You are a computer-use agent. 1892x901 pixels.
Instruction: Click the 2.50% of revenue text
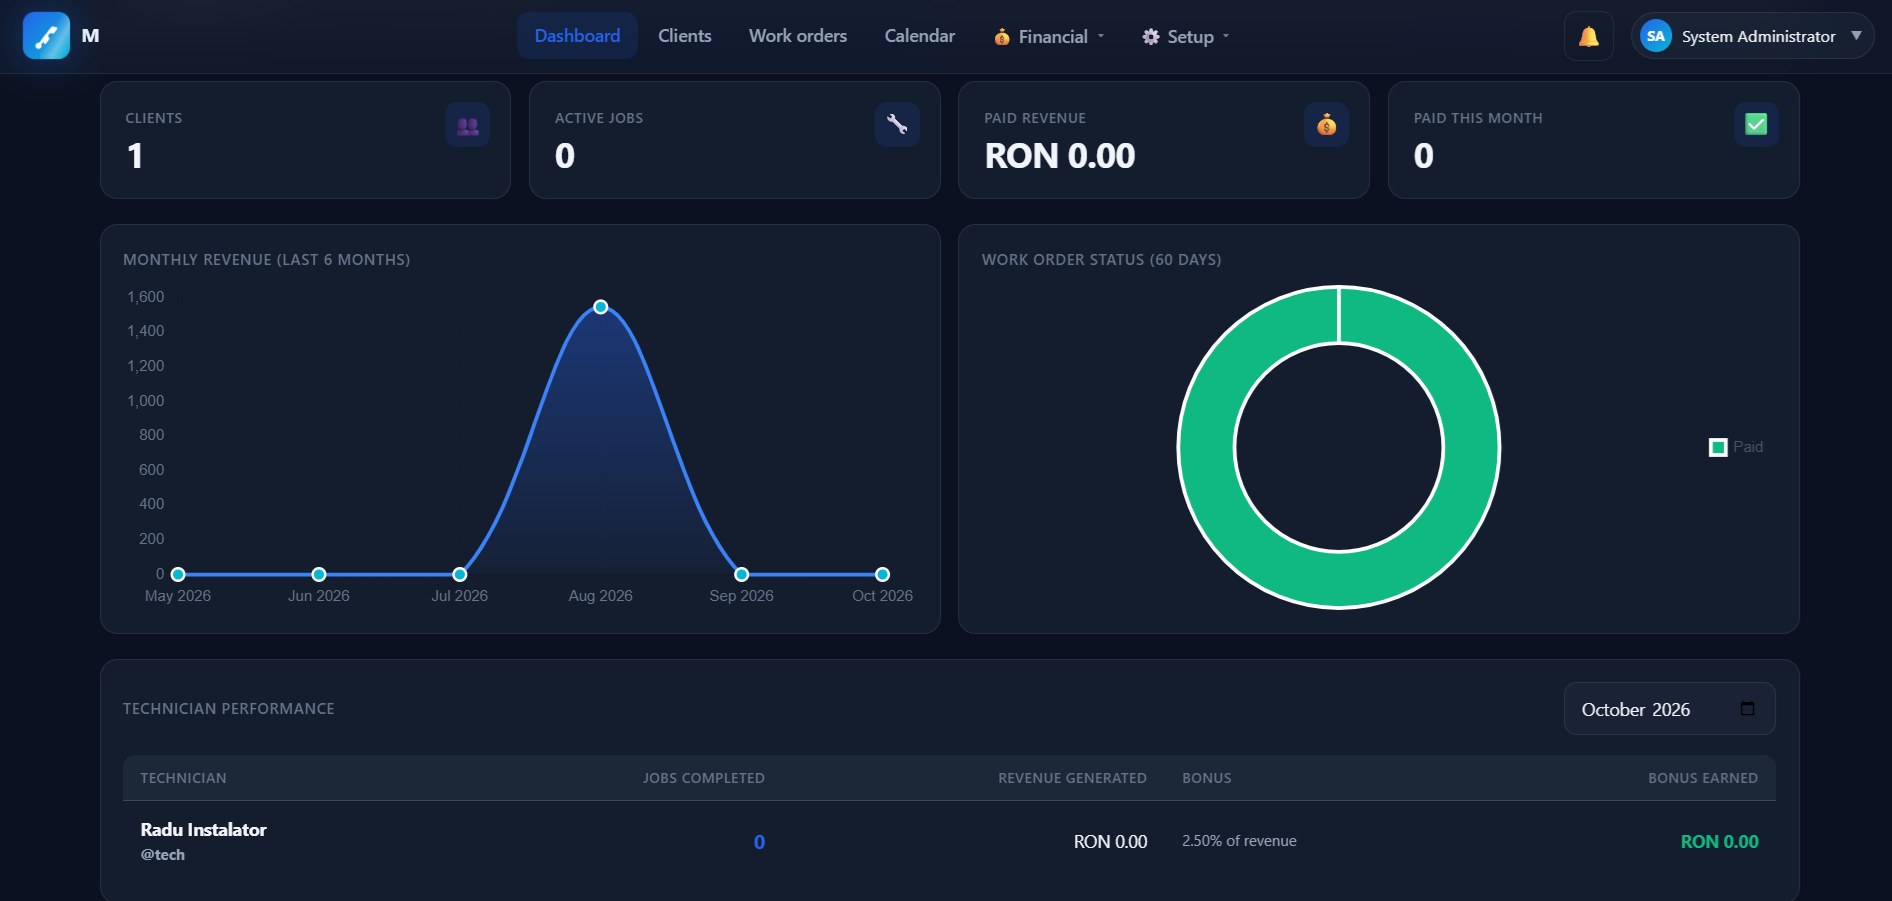pyautogui.click(x=1239, y=841)
